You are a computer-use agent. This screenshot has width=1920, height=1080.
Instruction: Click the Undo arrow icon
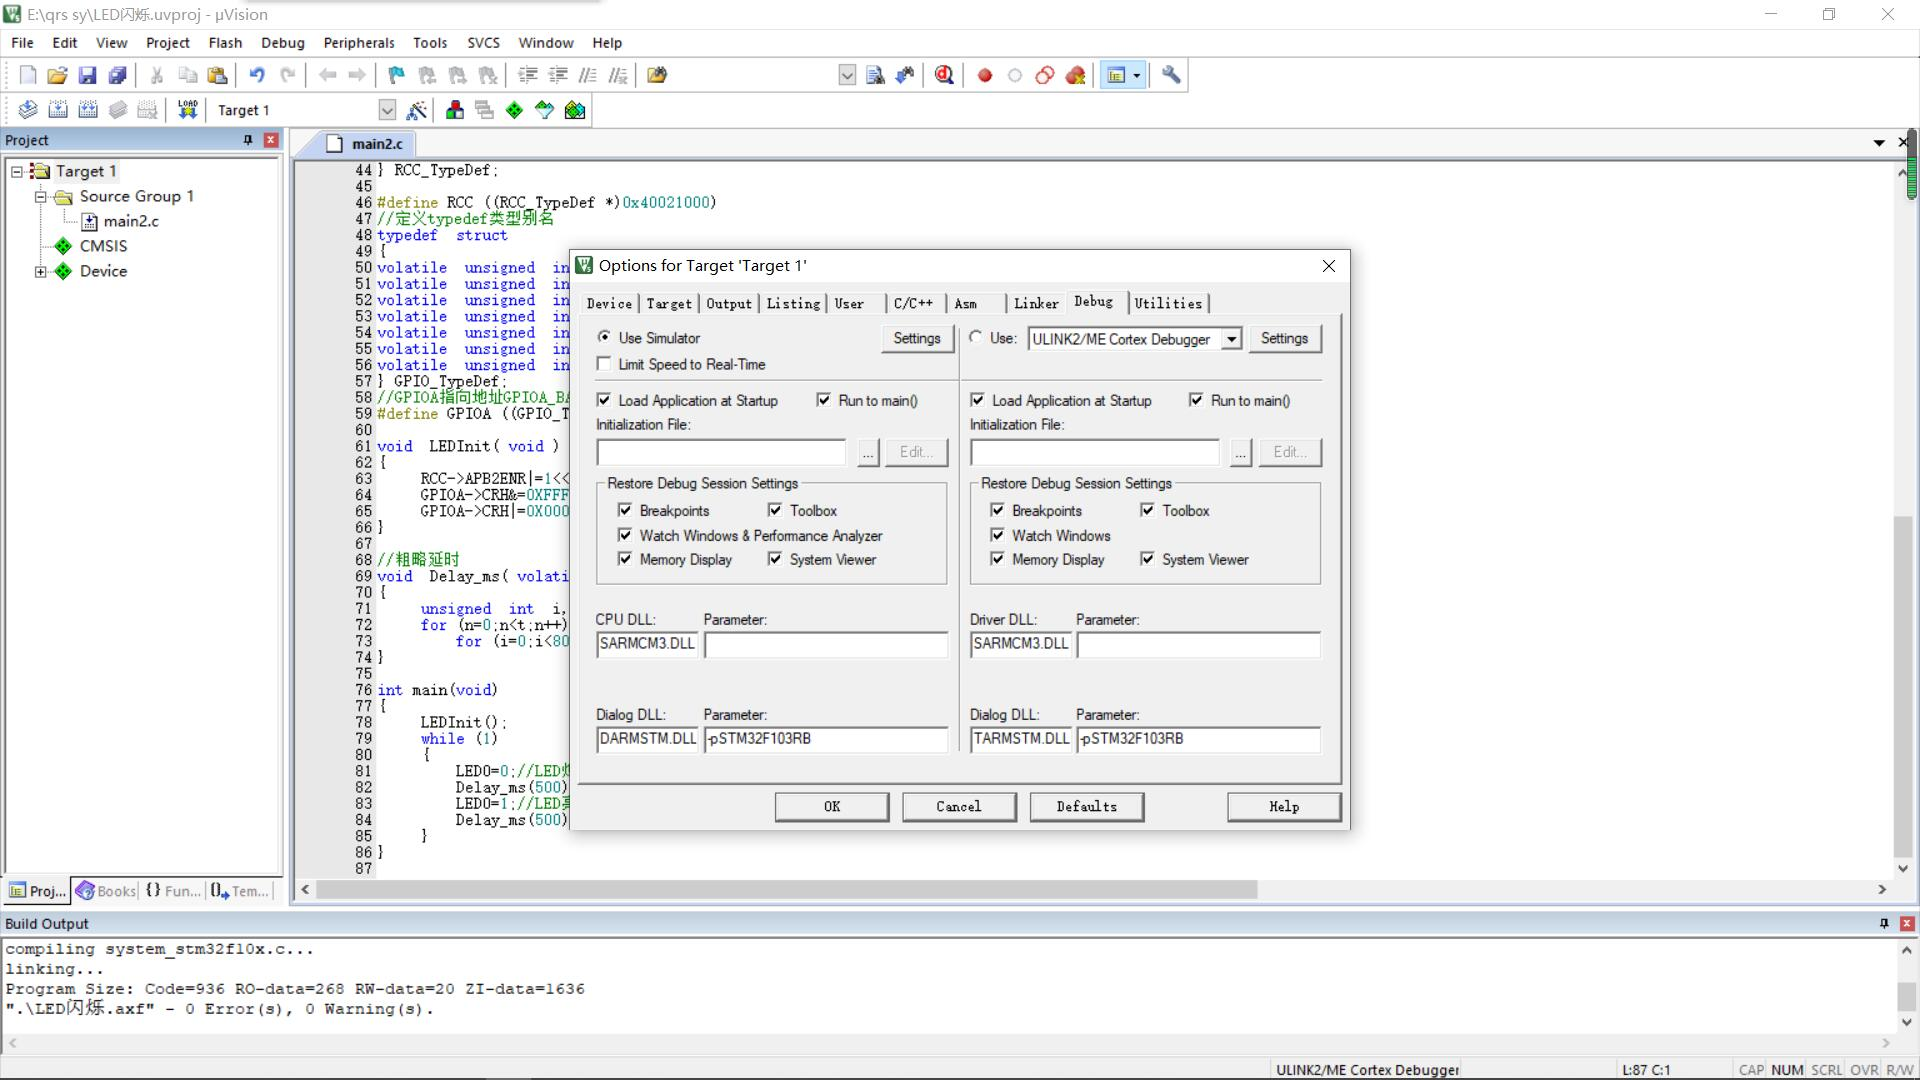[257, 75]
